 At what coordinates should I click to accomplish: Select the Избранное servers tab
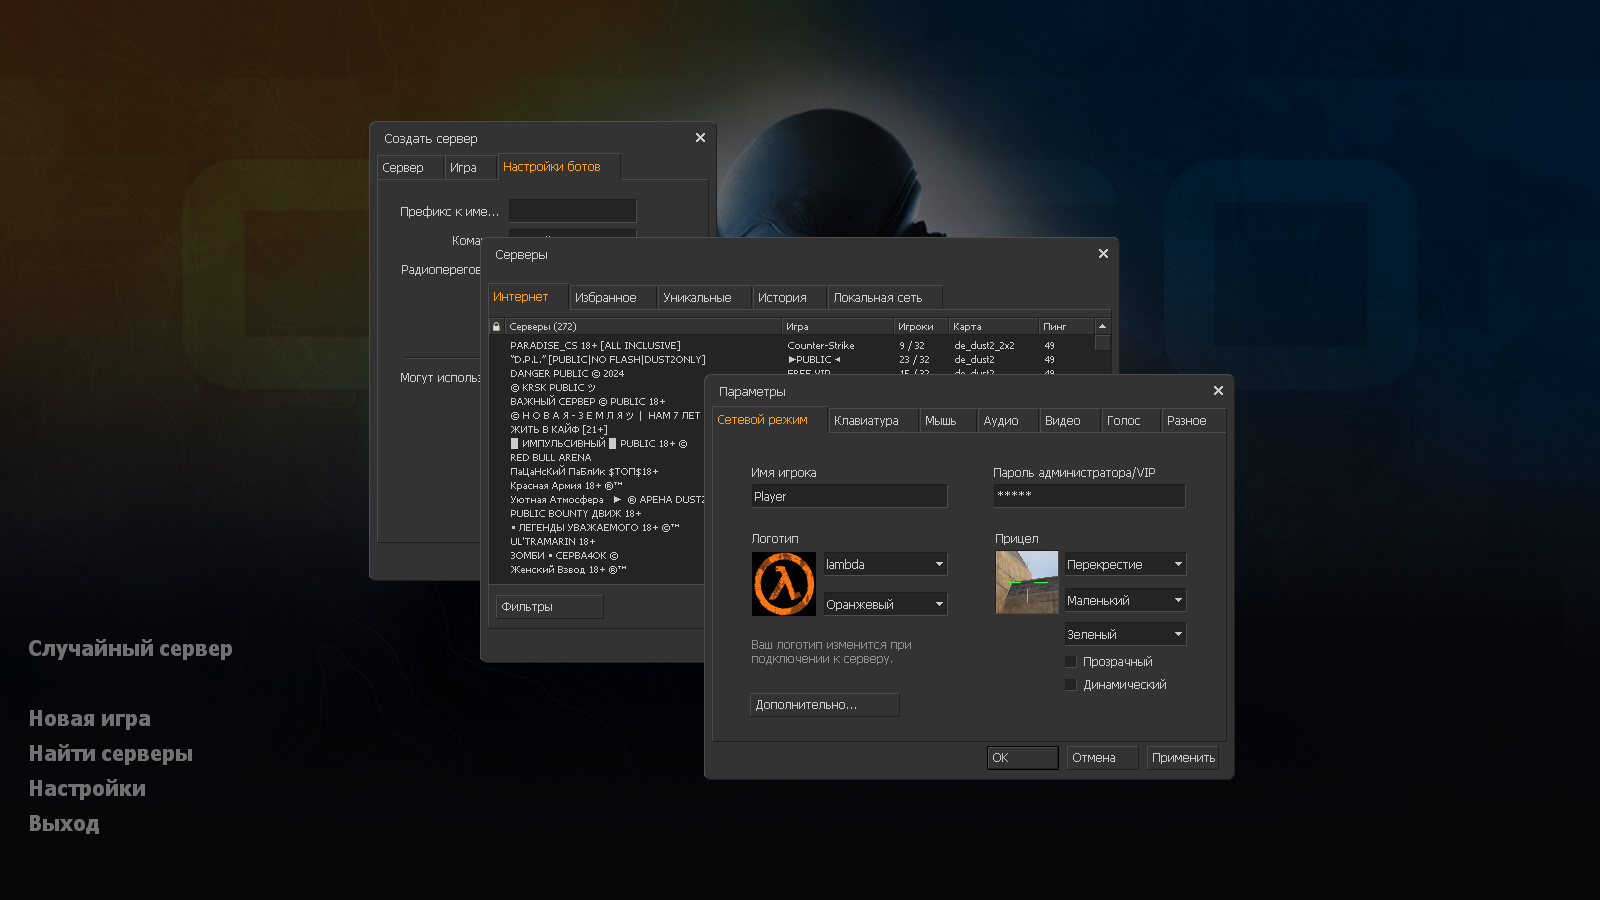coord(605,298)
